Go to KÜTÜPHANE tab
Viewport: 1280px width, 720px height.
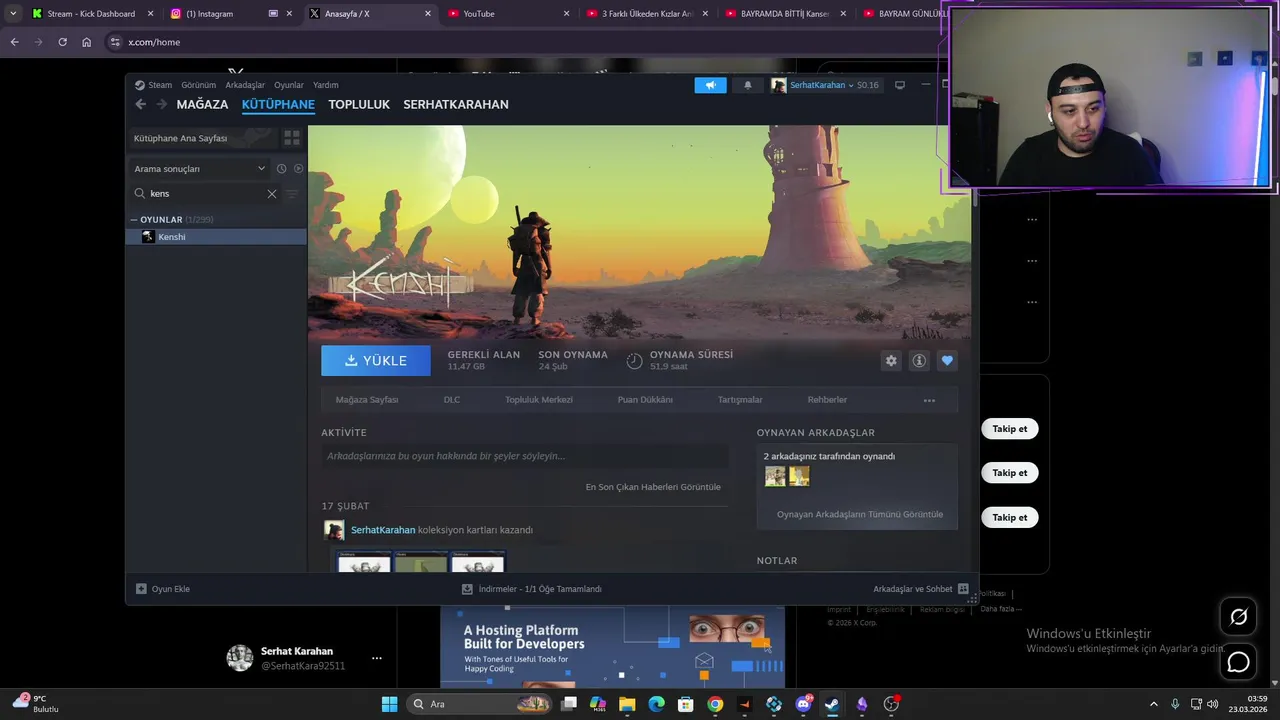(x=278, y=104)
